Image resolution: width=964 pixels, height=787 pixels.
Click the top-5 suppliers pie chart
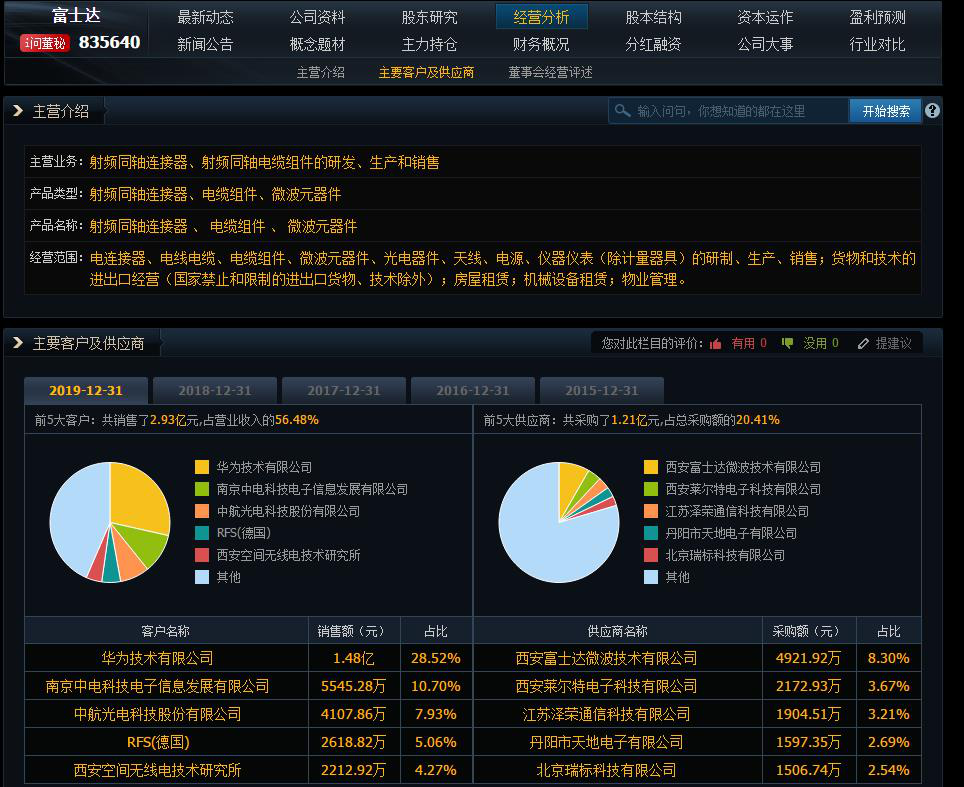559,522
